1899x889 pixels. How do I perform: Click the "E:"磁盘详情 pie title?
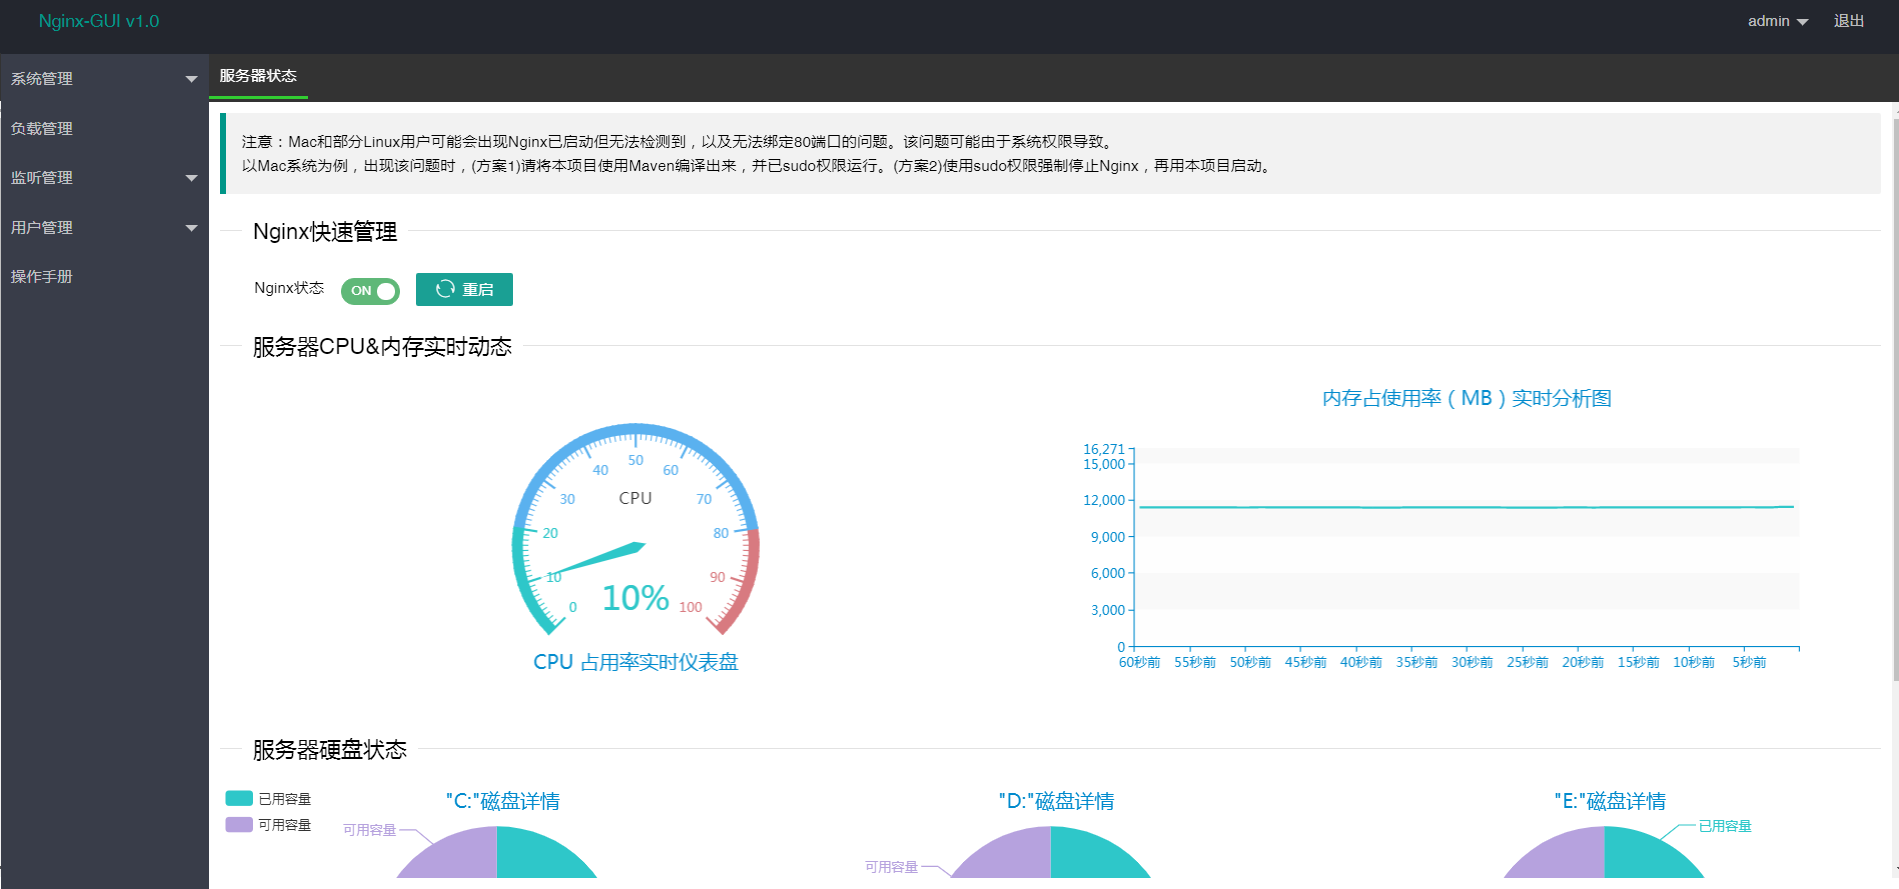pos(1610,801)
